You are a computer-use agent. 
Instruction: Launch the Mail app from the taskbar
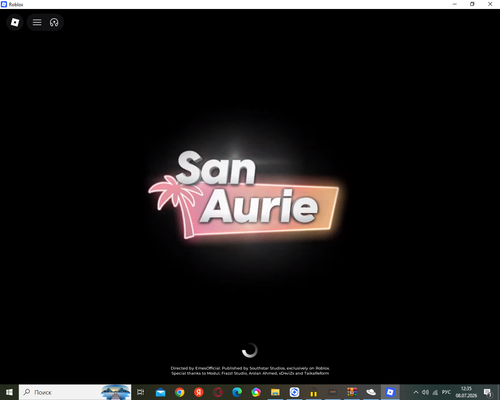click(x=161, y=392)
